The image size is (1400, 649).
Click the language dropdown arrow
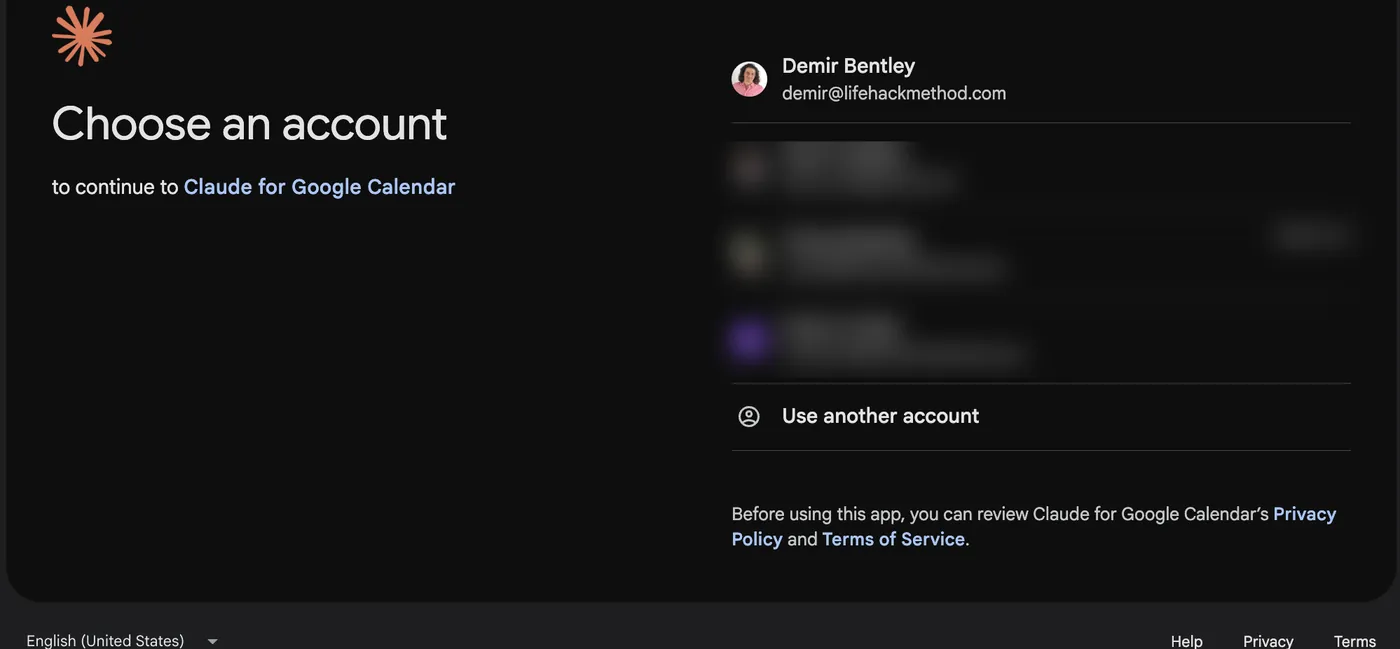pyautogui.click(x=212, y=641)
